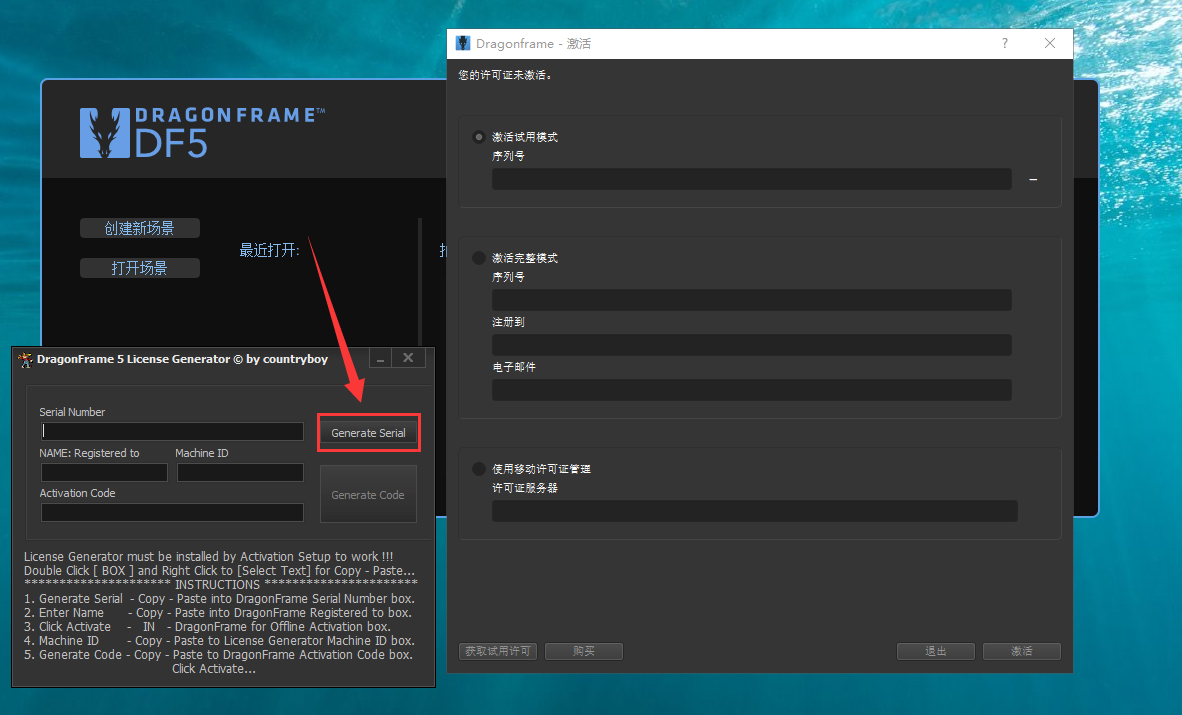Select the 激活试用模式 radio button
The image size is (1182, 715).
point(477,137)
